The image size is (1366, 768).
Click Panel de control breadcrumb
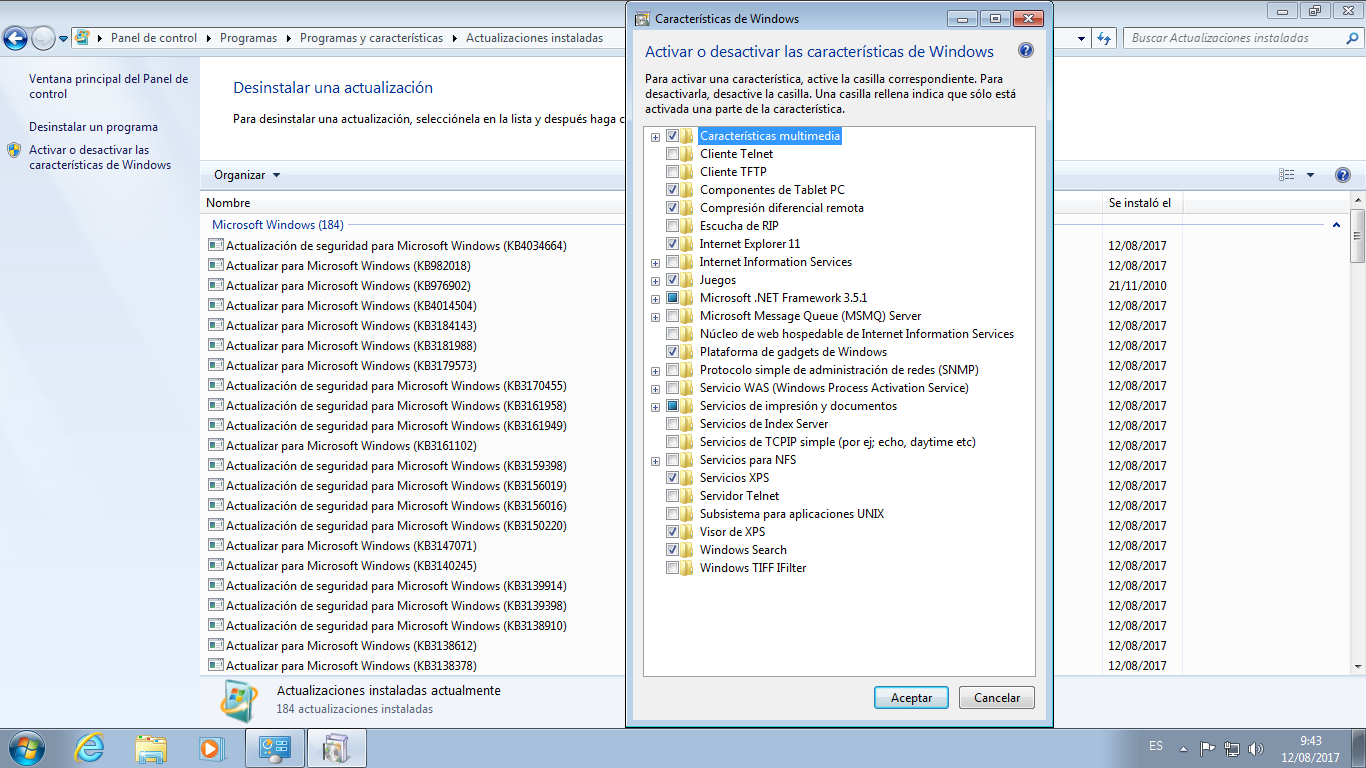tap(154, 38)
